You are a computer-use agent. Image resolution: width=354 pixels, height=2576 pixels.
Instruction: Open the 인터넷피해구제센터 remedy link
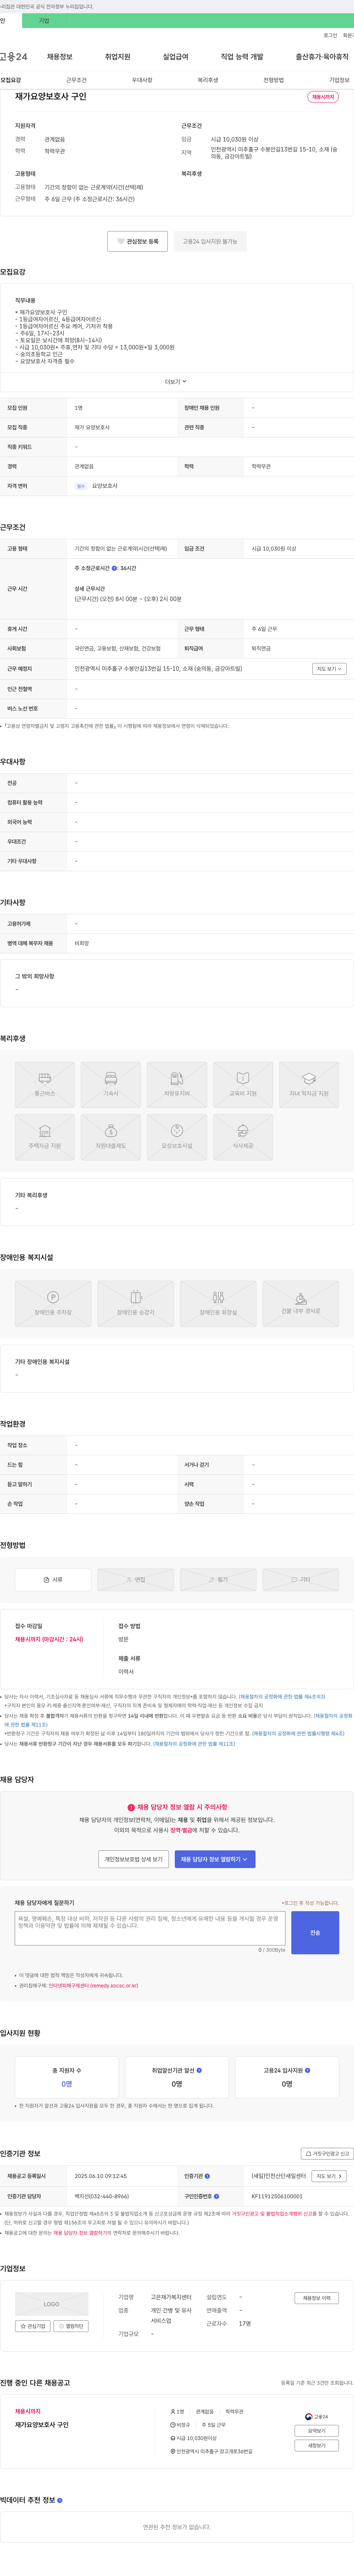point(93,1986)
